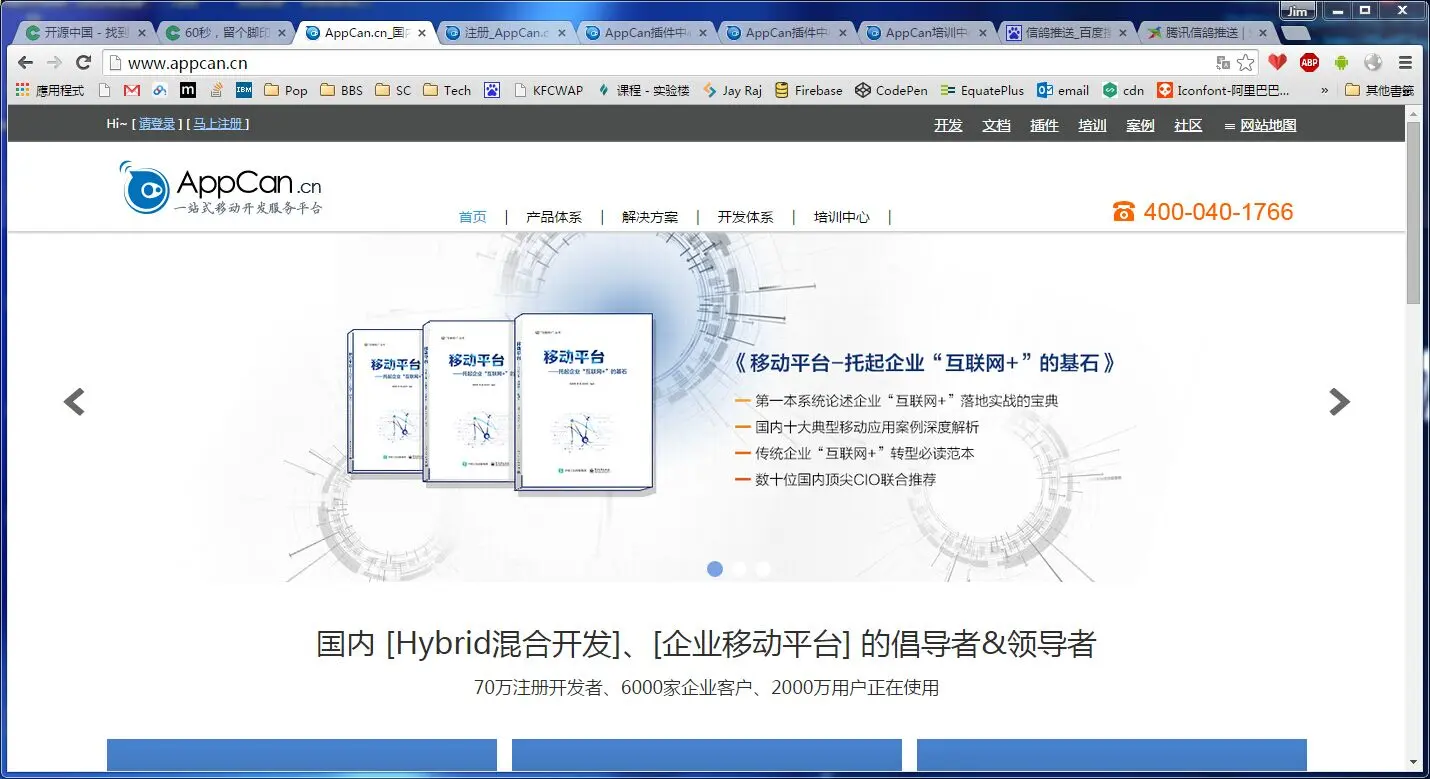Image resolution: width=1430 pixels, height=779 pixels.
Task: Show previous banner slide with left arrow
Action: coord(74,402)
